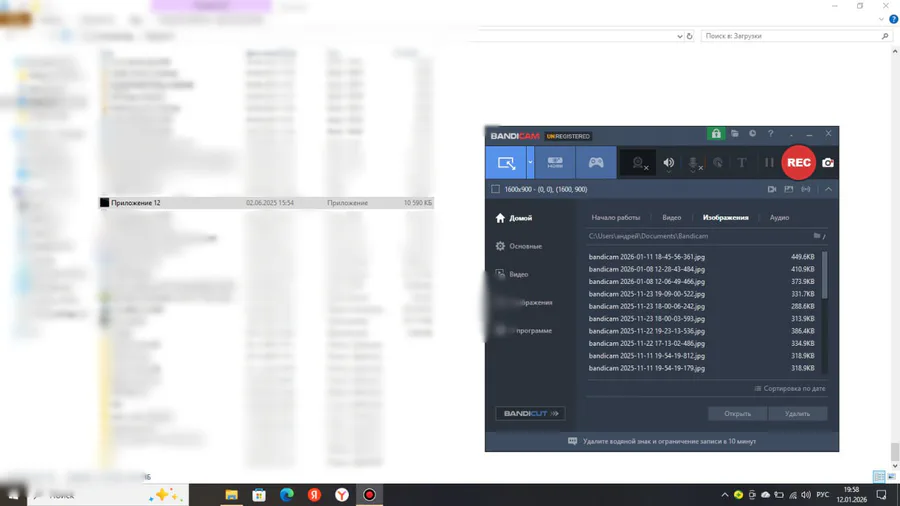
Task: Click the Explorer address bar refresh icon
Action: [x=689, y=36]
